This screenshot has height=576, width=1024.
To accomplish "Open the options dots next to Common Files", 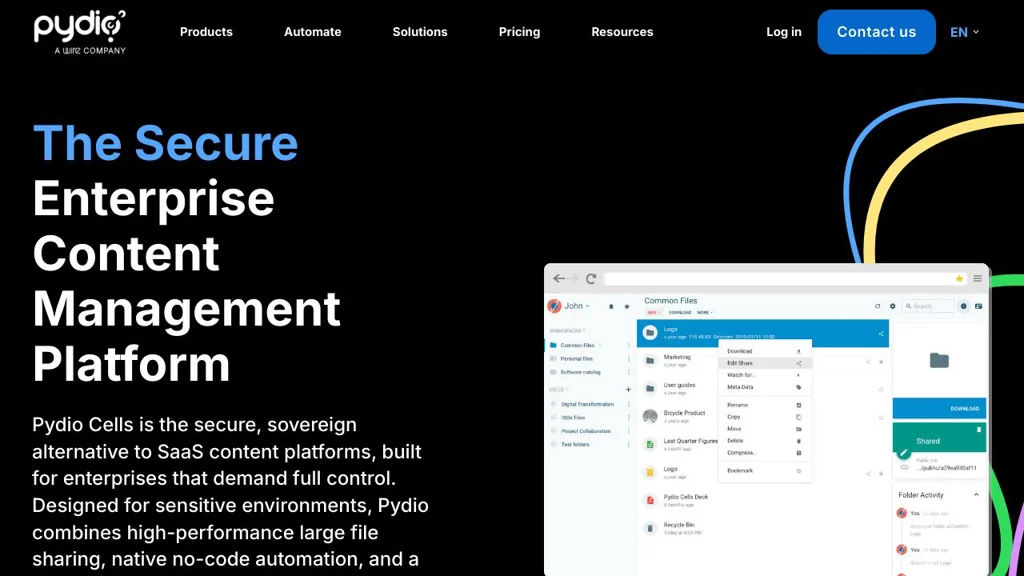I will click(x=629, y=345).
